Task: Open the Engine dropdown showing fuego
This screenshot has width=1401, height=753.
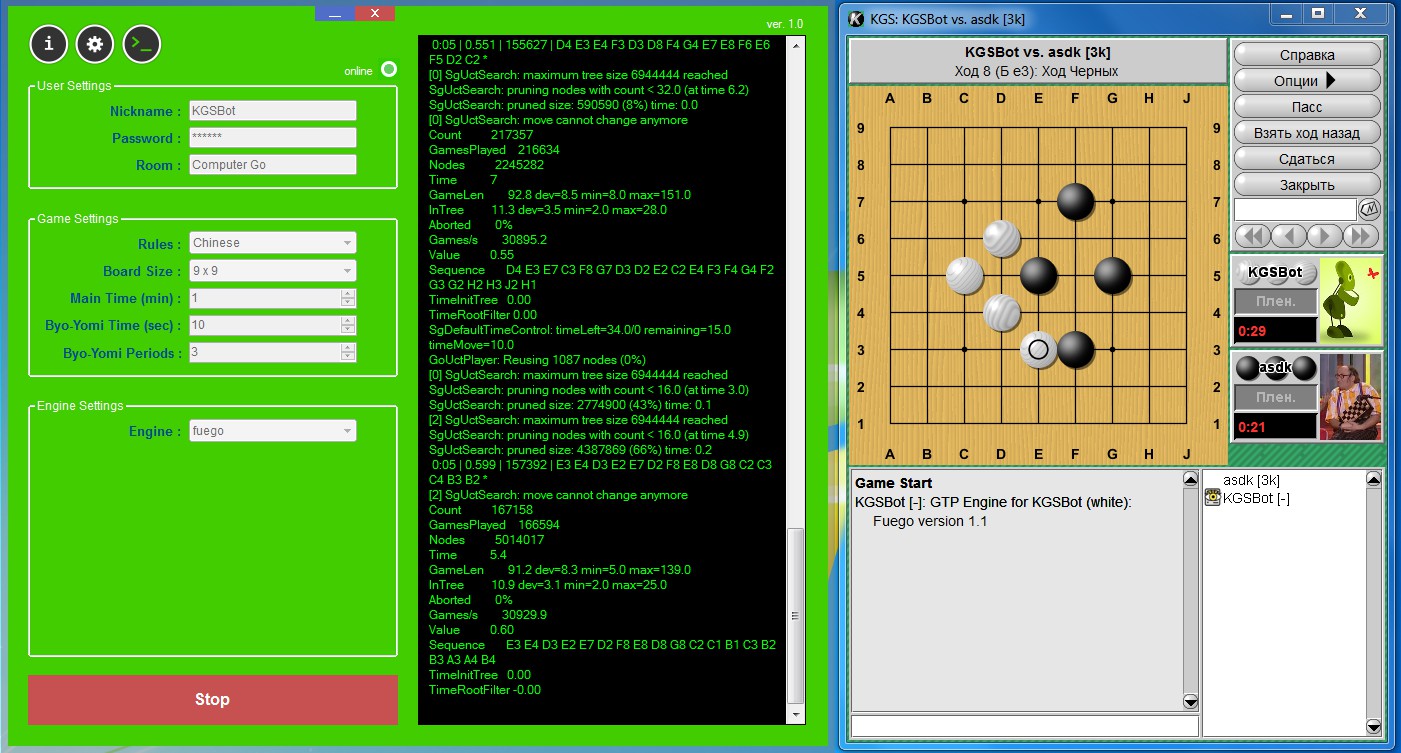Action: pyautogui.click(x=273, y=431)
